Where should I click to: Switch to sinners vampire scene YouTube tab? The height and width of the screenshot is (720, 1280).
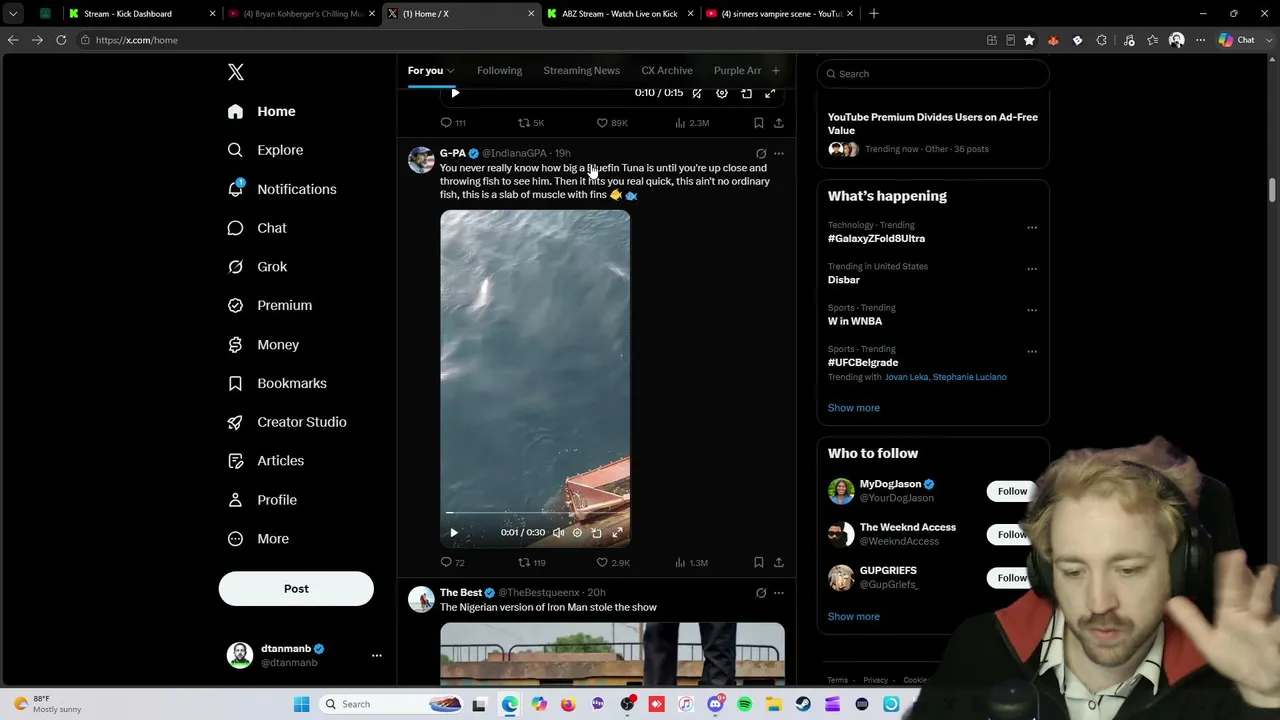click(x=779, y=14)
